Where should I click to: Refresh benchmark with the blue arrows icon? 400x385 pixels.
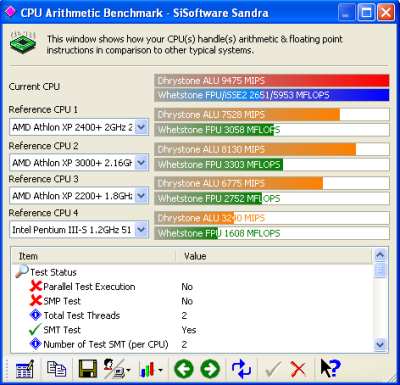pos(241,369)
